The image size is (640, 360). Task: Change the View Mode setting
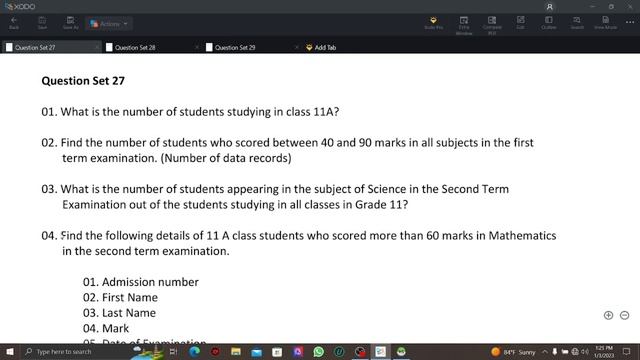coord(605,22)
